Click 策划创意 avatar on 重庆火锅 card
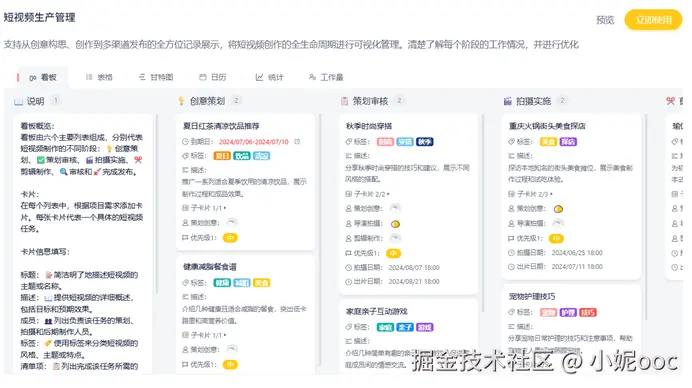This screenshot has width=692, height=388. pyautogui.click(x=558, y=208)
